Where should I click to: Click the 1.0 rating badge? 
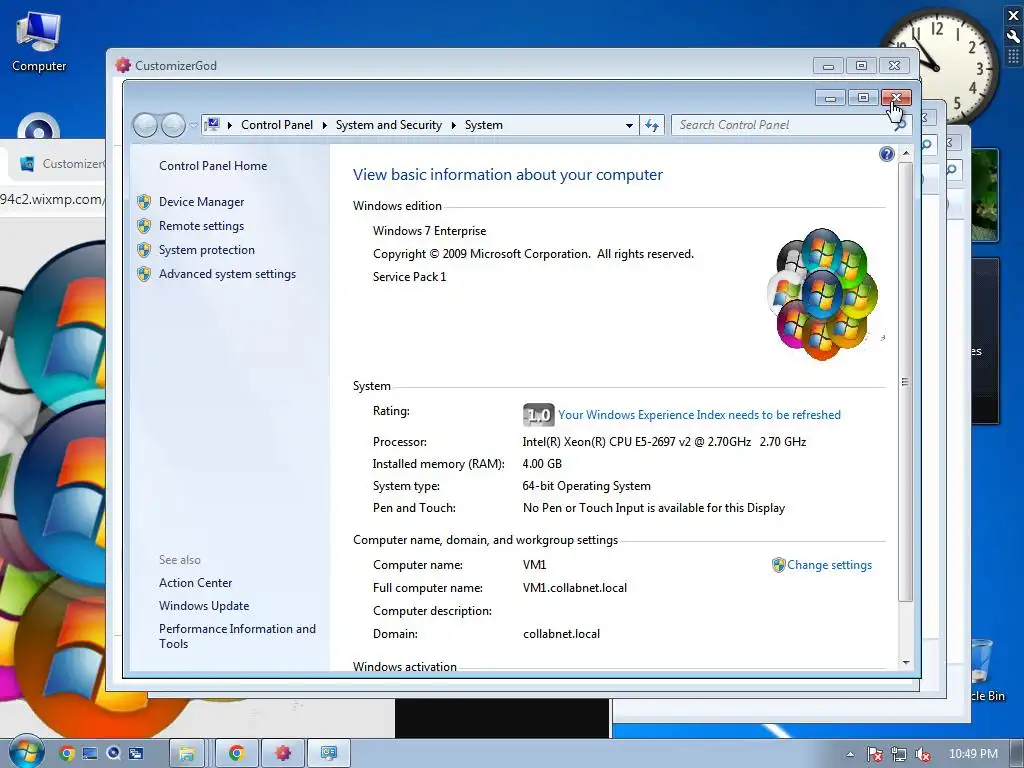point(538,415)
